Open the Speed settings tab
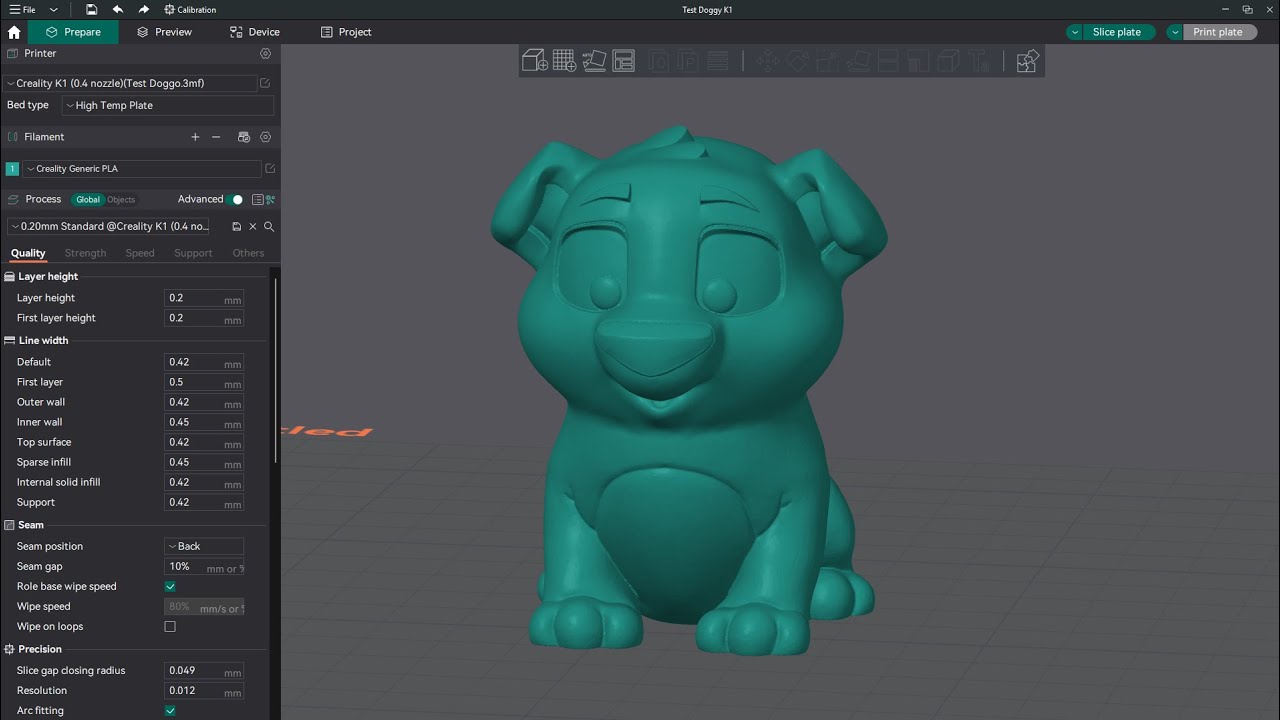This screenshot has height=720, width=1280. pyautogui.click(x=140, y=253)
